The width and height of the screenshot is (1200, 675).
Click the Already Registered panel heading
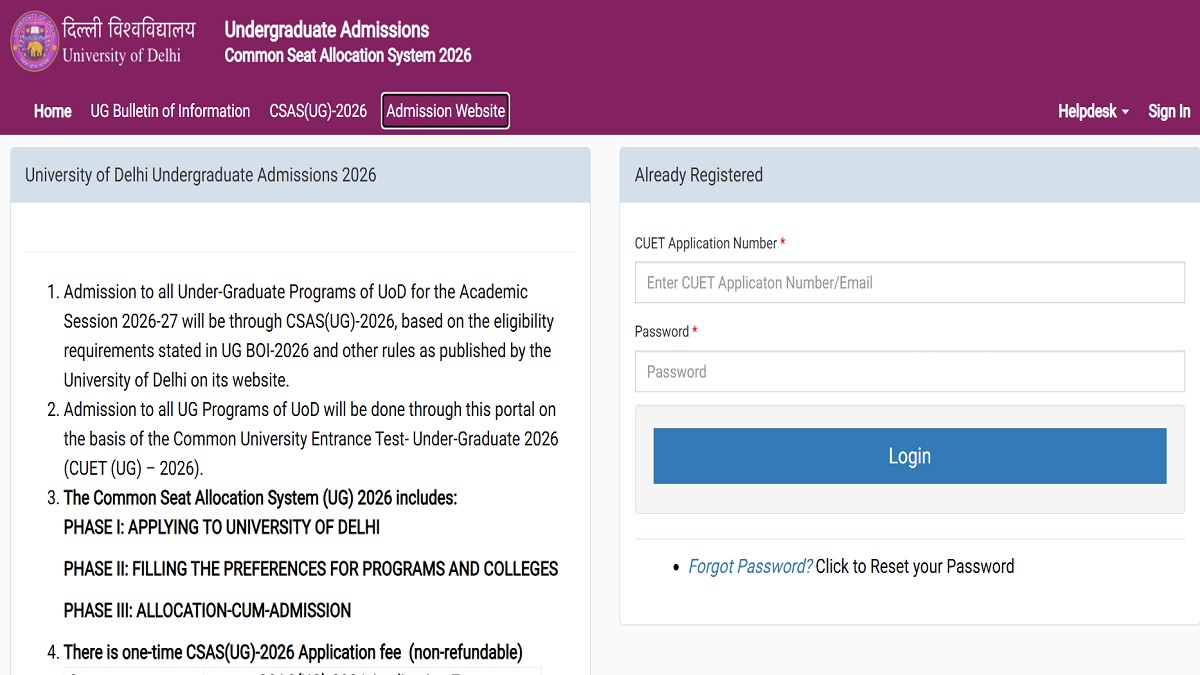coord(699,175)
